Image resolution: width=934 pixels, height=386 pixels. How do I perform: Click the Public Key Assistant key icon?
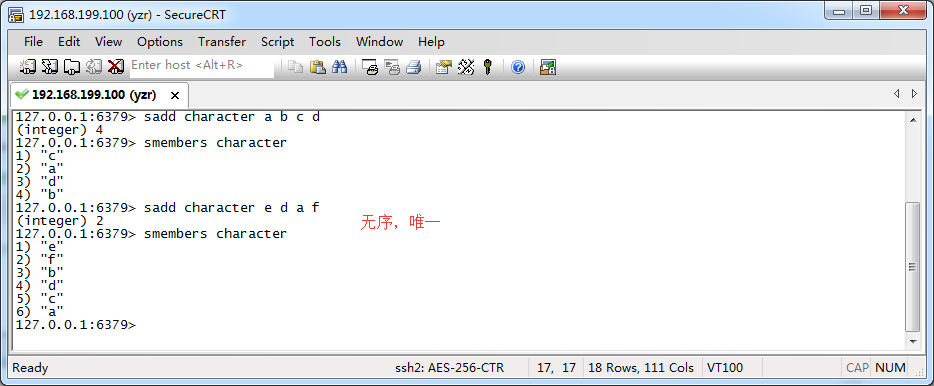click(488, 67)
